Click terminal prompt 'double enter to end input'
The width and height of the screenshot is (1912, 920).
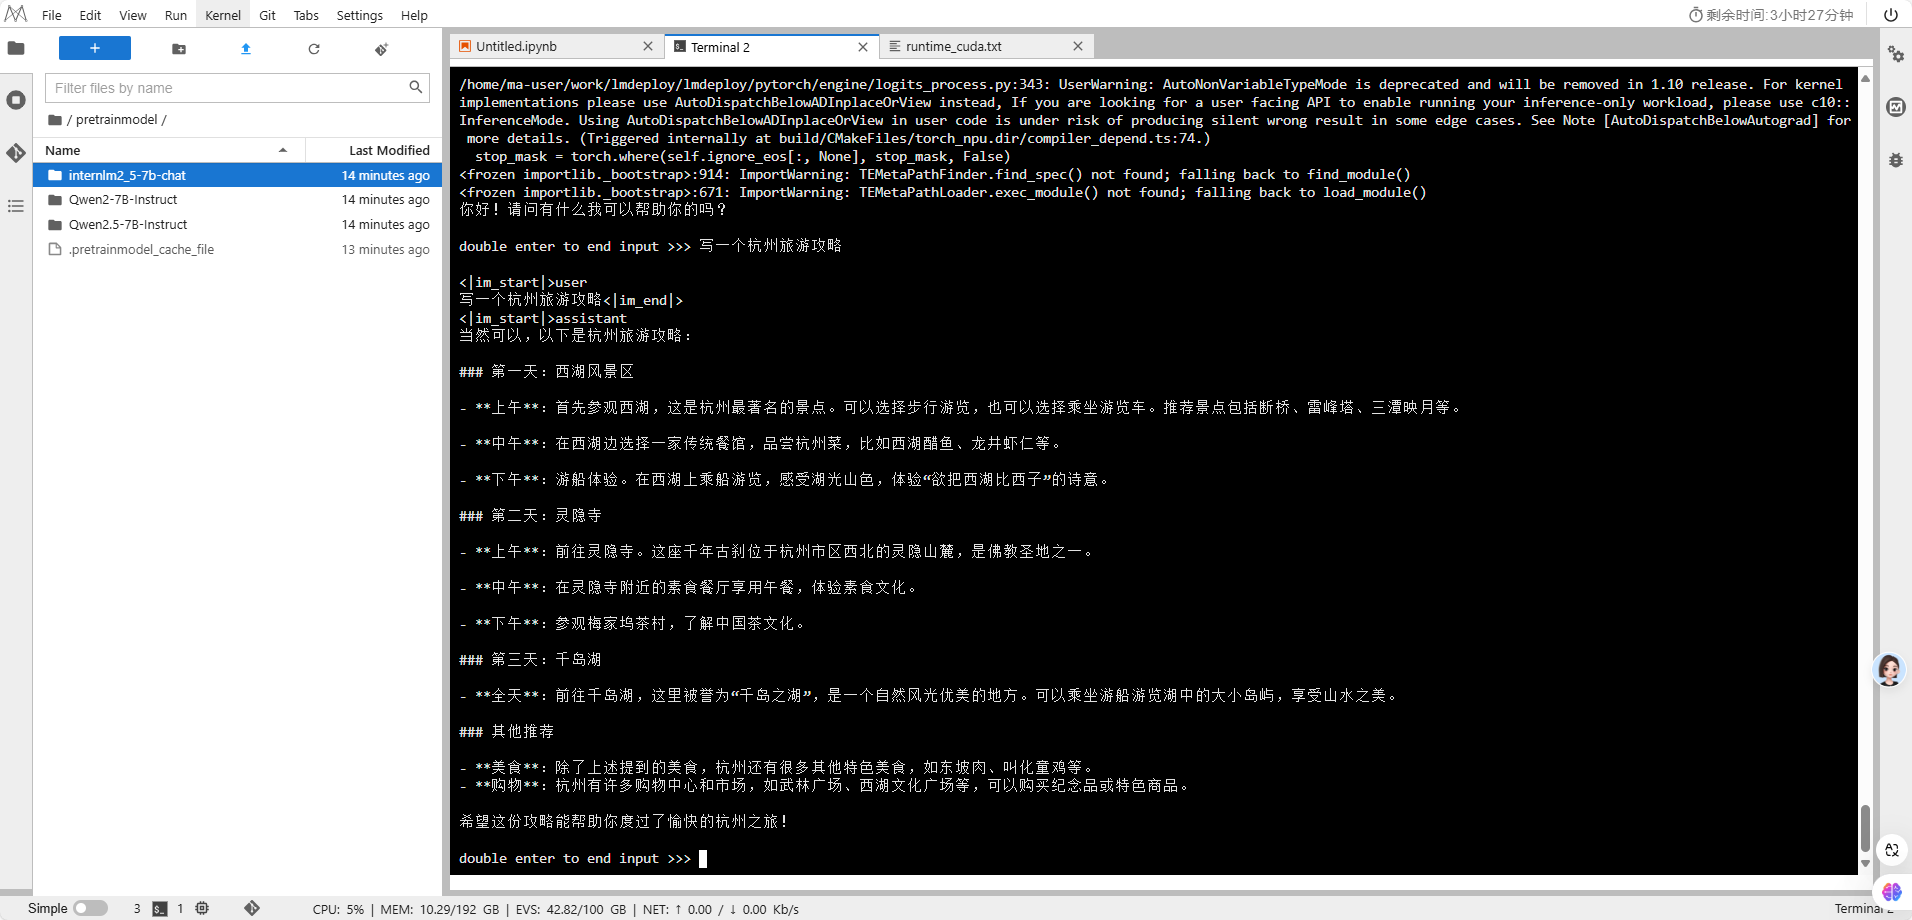(574, 858)
